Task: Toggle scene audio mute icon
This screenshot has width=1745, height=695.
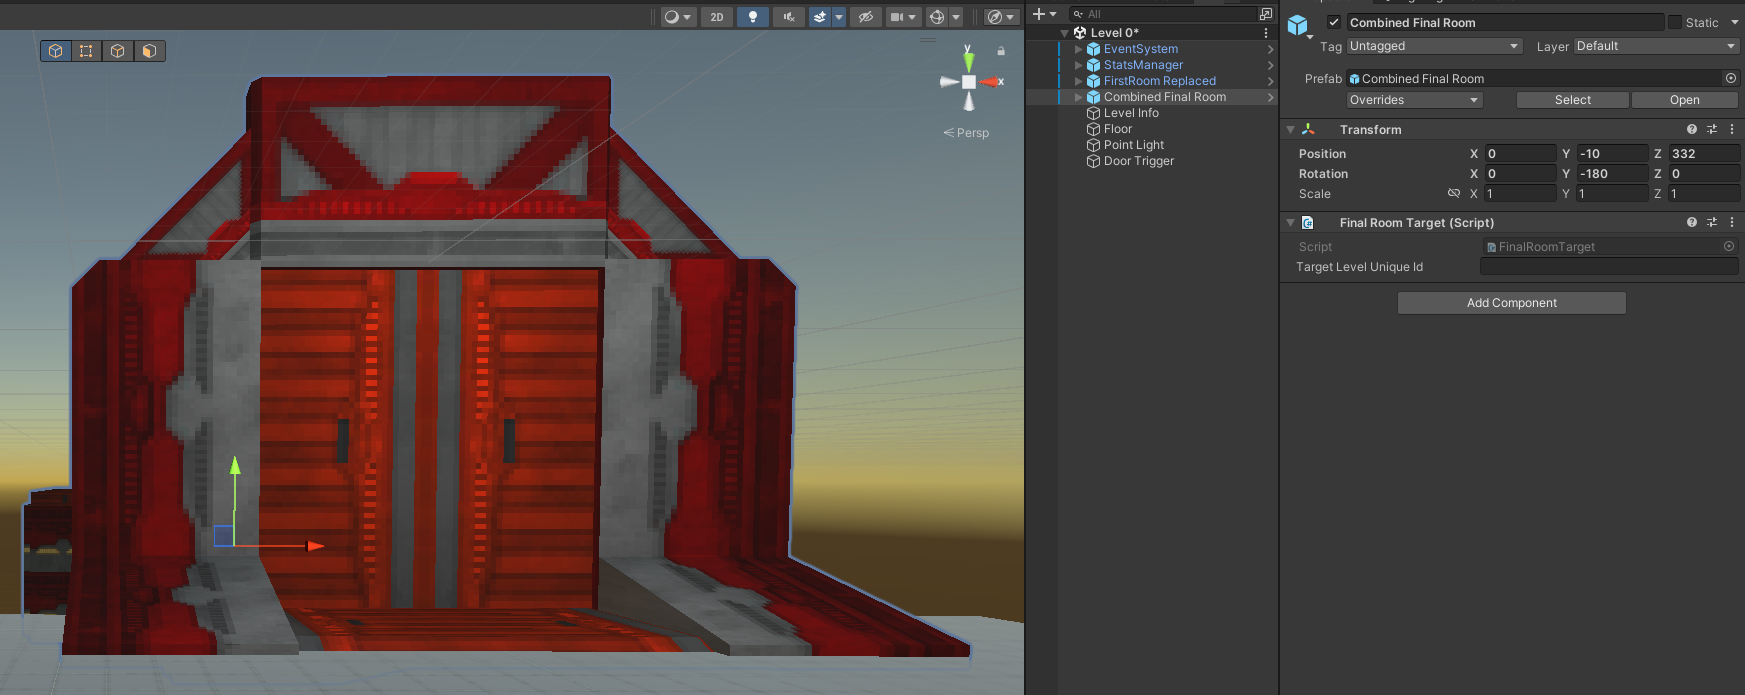Action: click(x=788, y=17)
